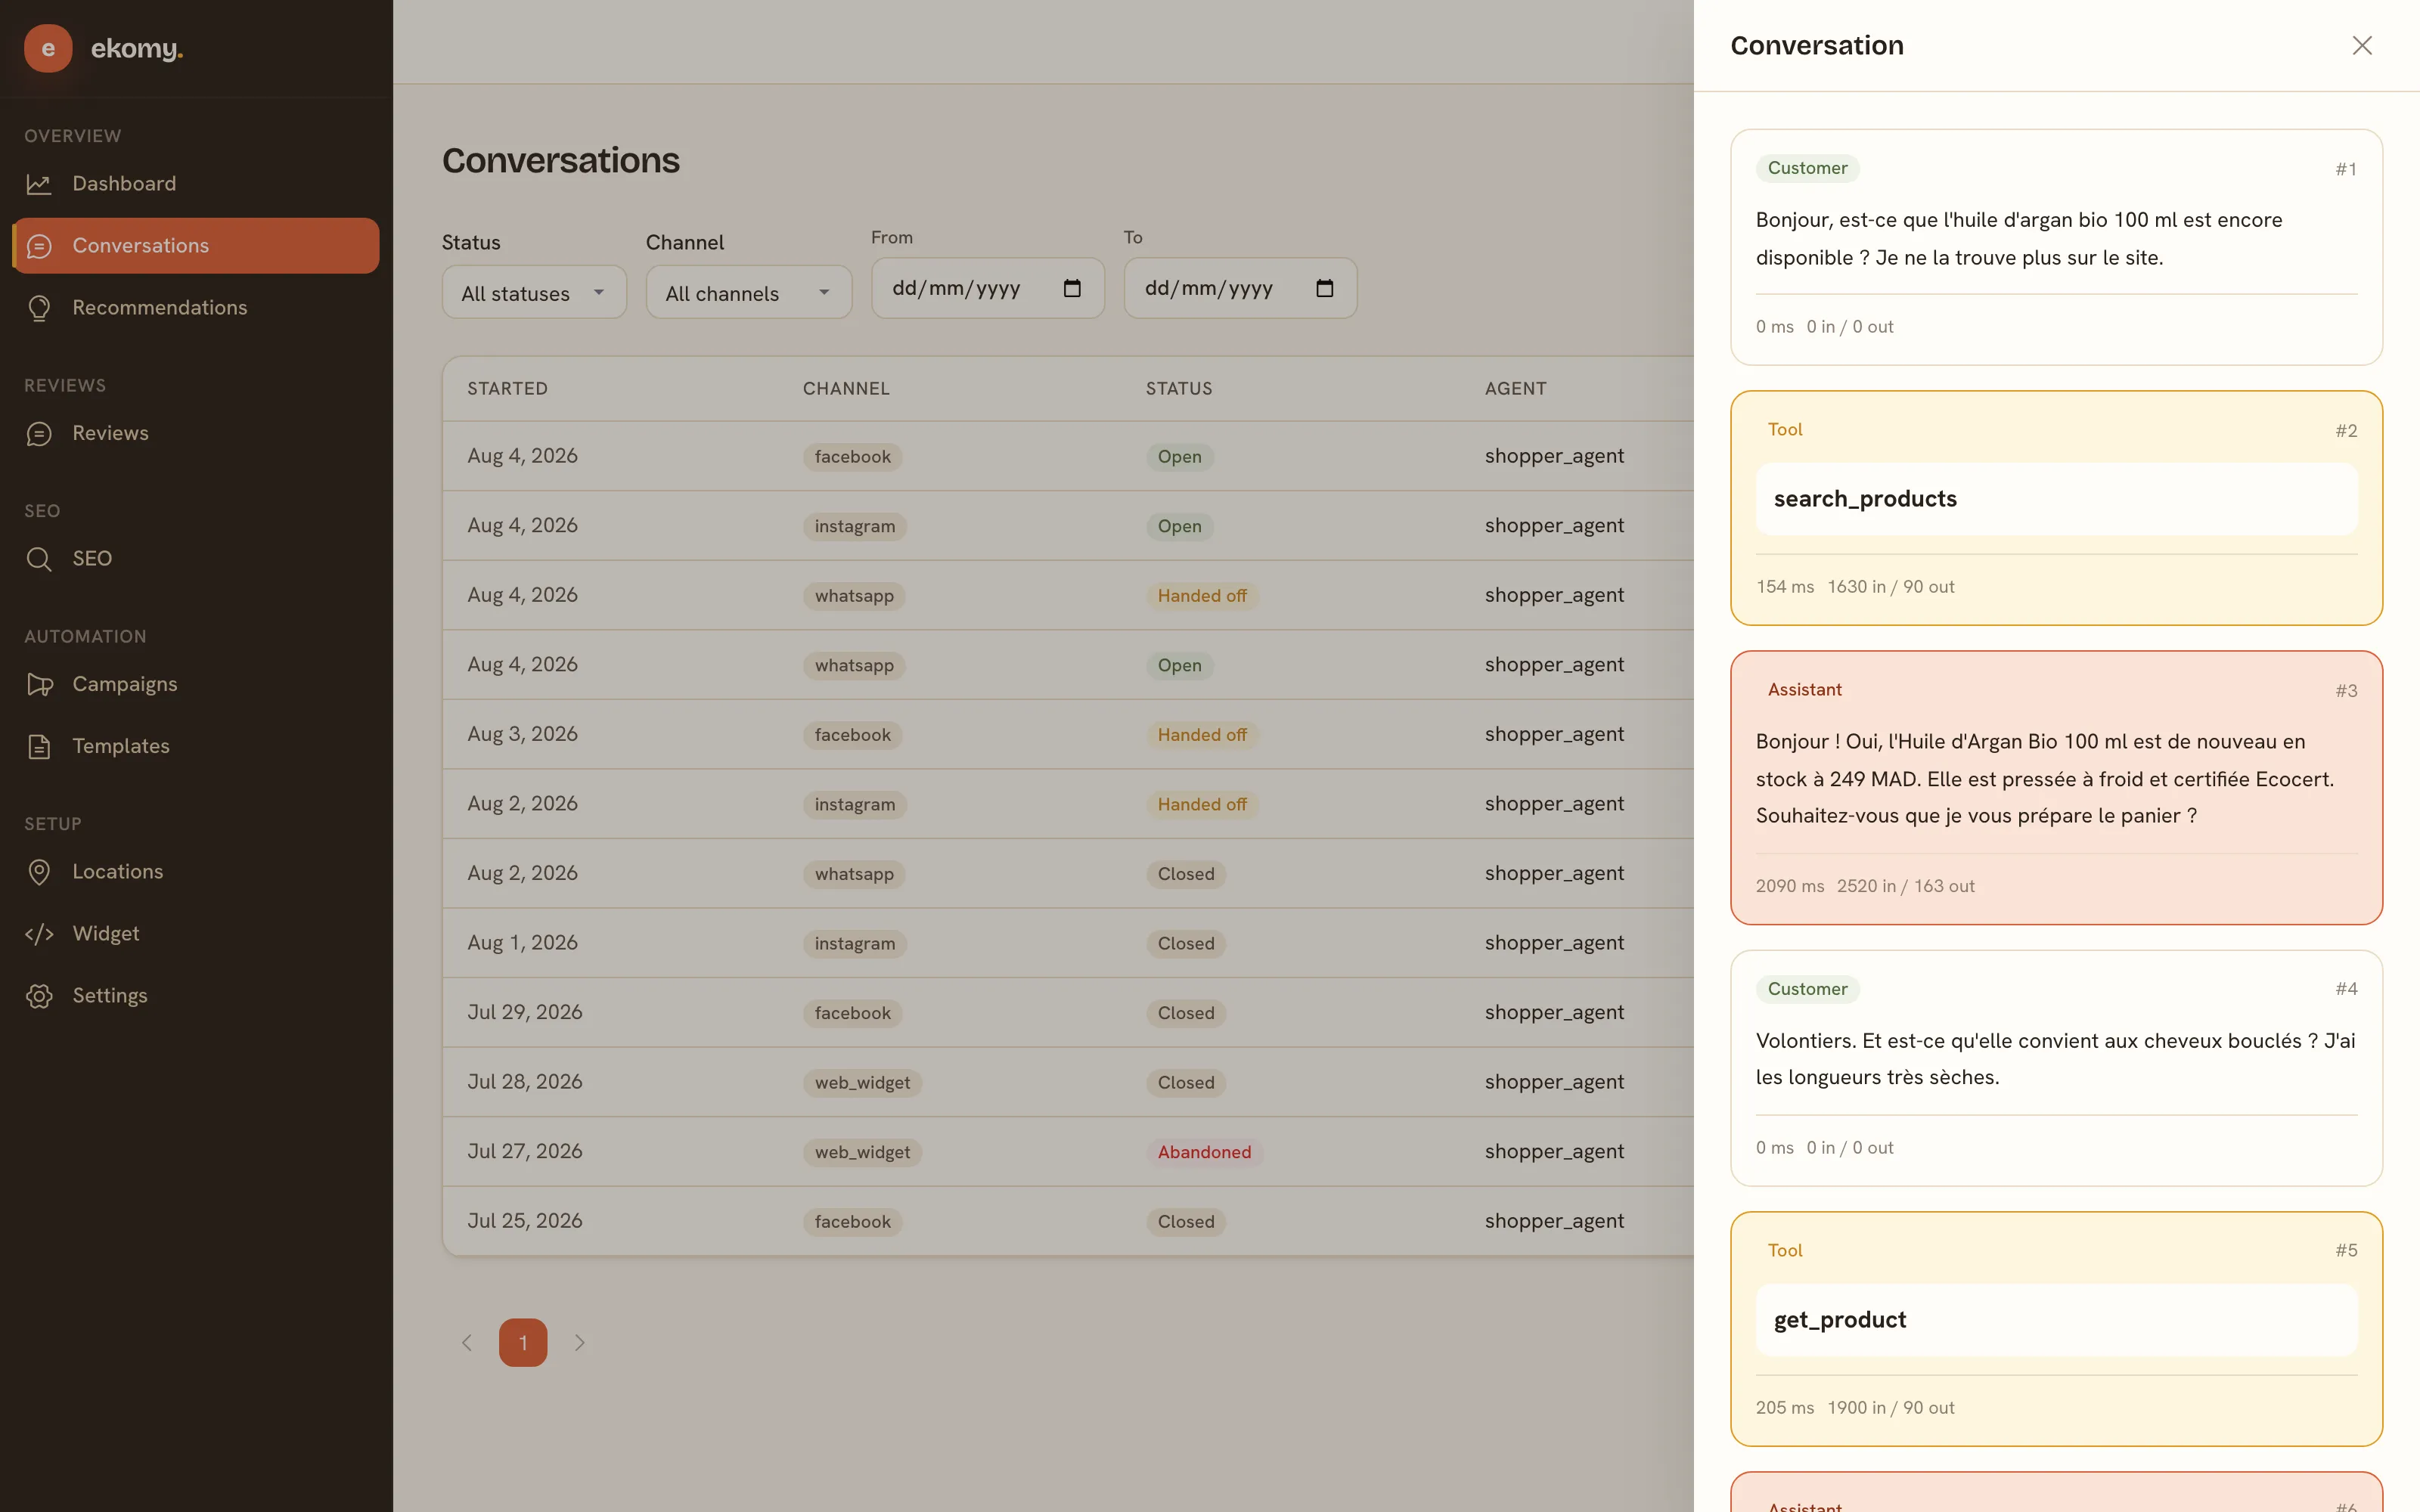Open Dashboard from the sidebar chart icon
2420x1512 pixels.
click(39, 184)
